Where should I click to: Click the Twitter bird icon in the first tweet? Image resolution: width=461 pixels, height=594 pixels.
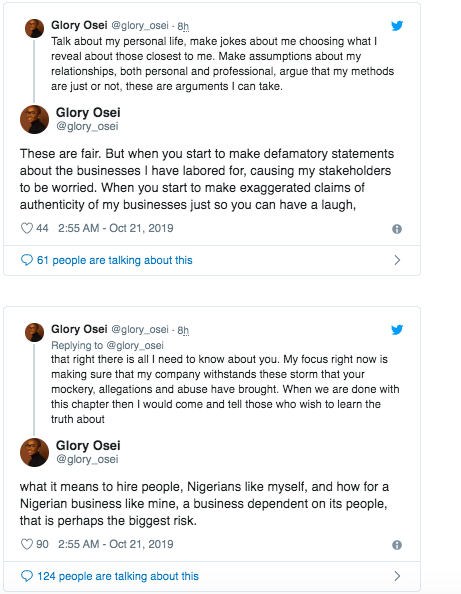point(397,26)
